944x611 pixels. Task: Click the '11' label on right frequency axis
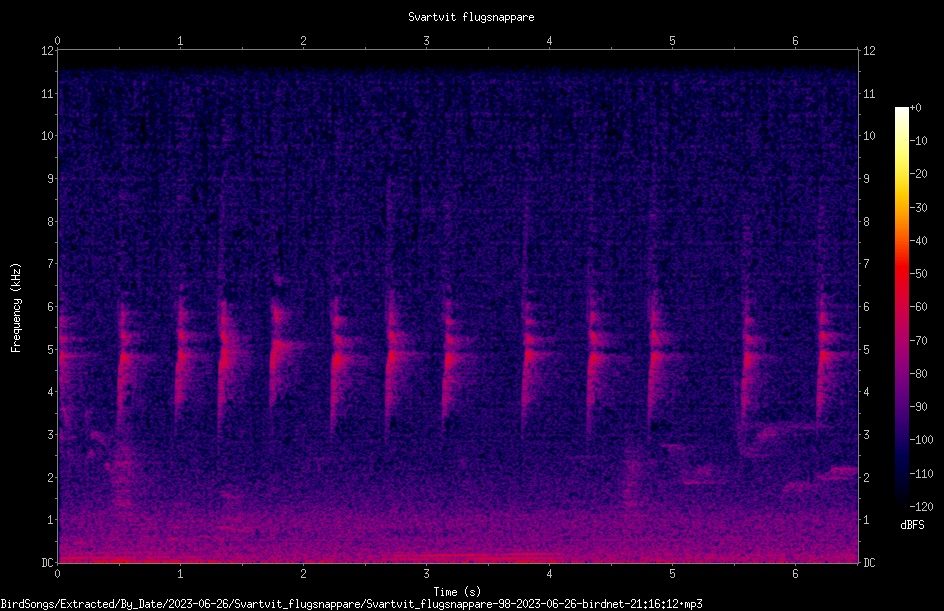click(869, 93)
